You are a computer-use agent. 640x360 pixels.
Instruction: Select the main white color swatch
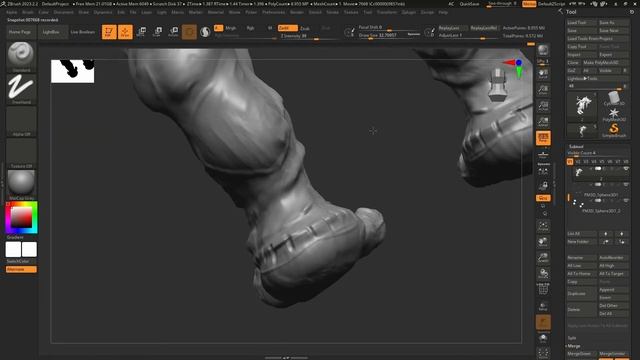point(13,249)
